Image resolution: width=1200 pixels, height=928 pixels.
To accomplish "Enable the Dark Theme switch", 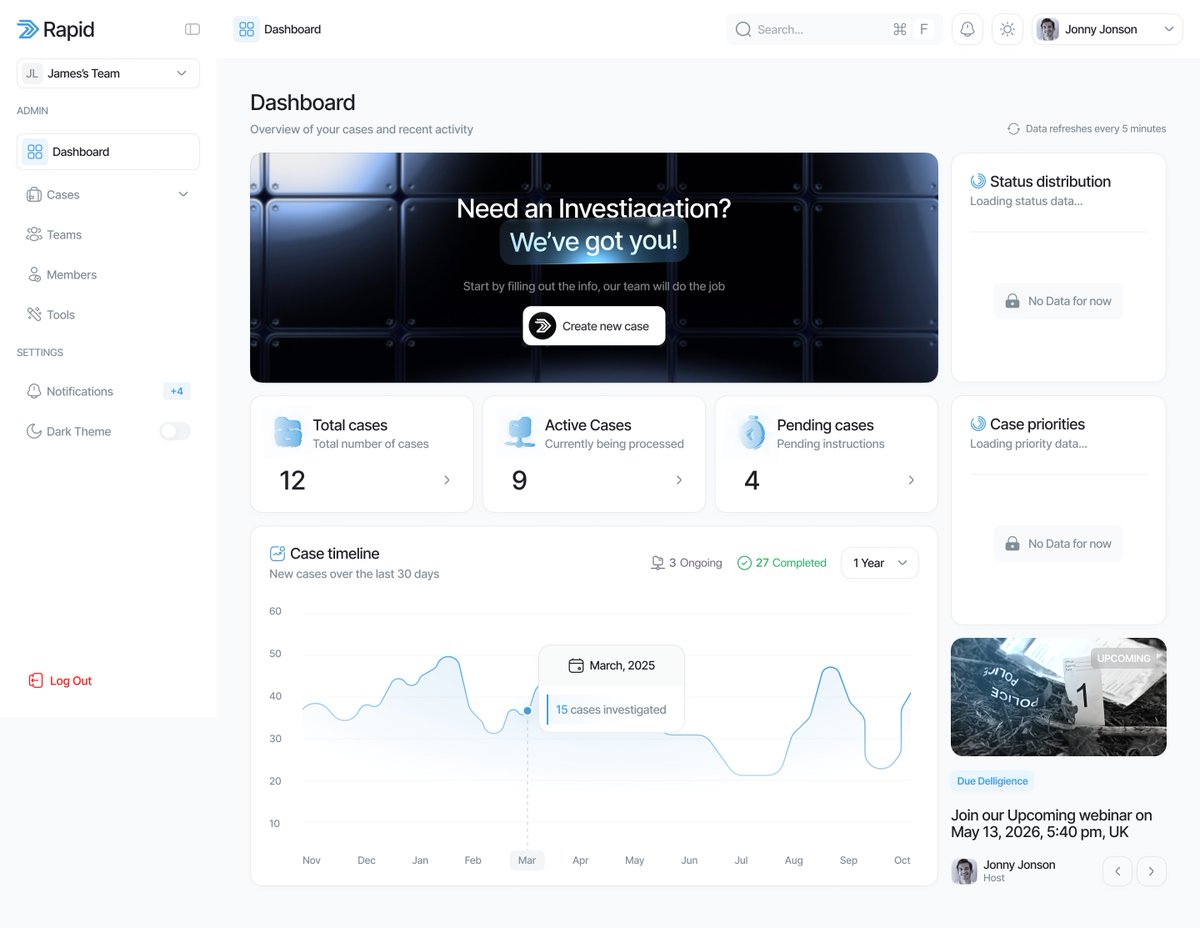I will pos(174,431).
